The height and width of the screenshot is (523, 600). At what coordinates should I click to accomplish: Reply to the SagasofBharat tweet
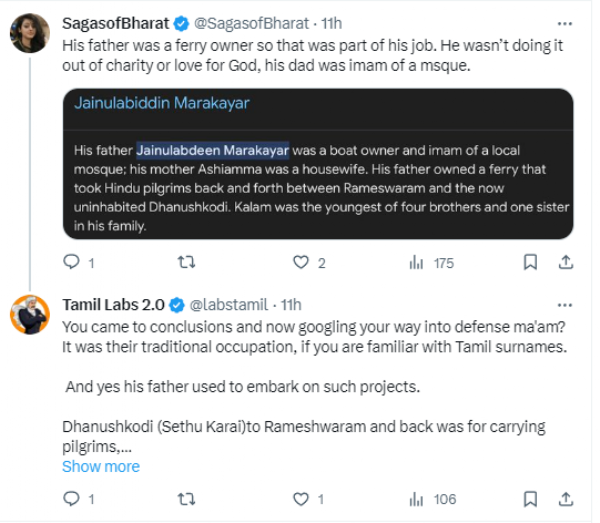coord(71,262)
